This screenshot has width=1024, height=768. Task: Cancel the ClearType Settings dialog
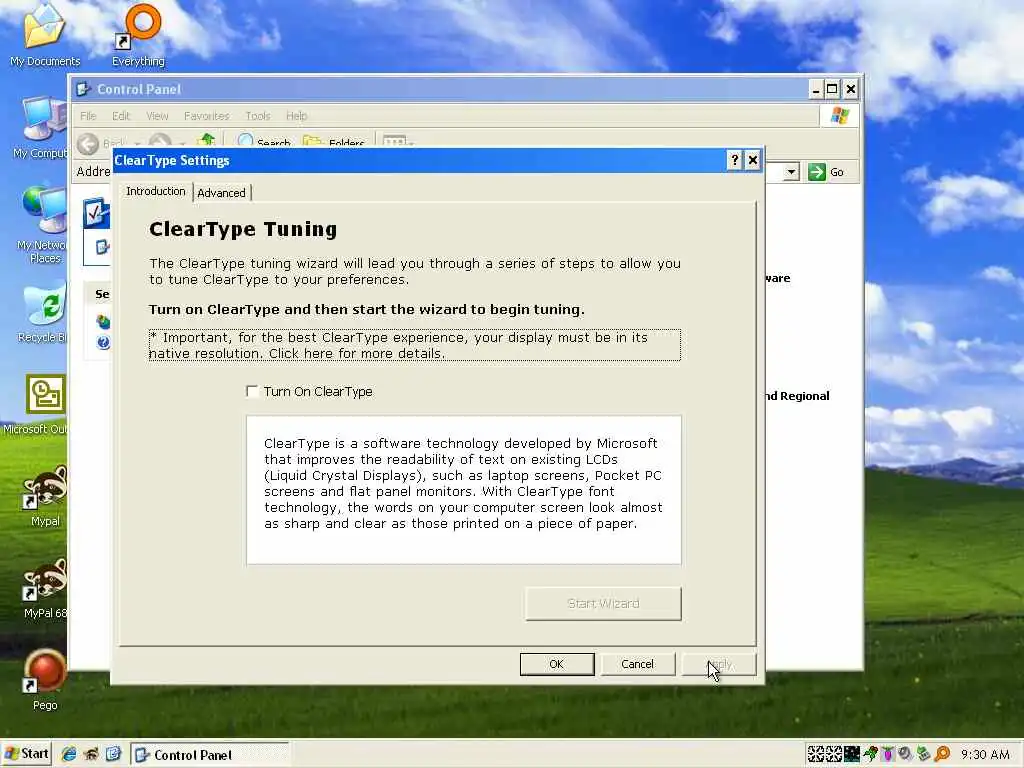[637, 664]
